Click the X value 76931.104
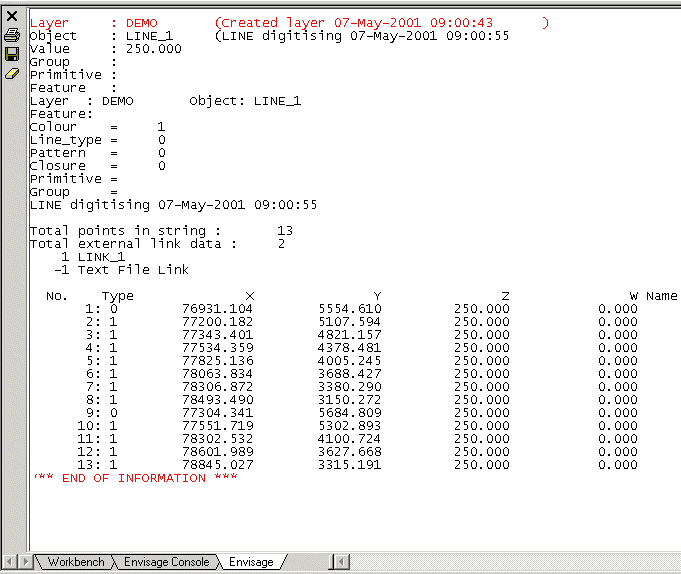The image size is (681, 574). click(x=217, y=309)
